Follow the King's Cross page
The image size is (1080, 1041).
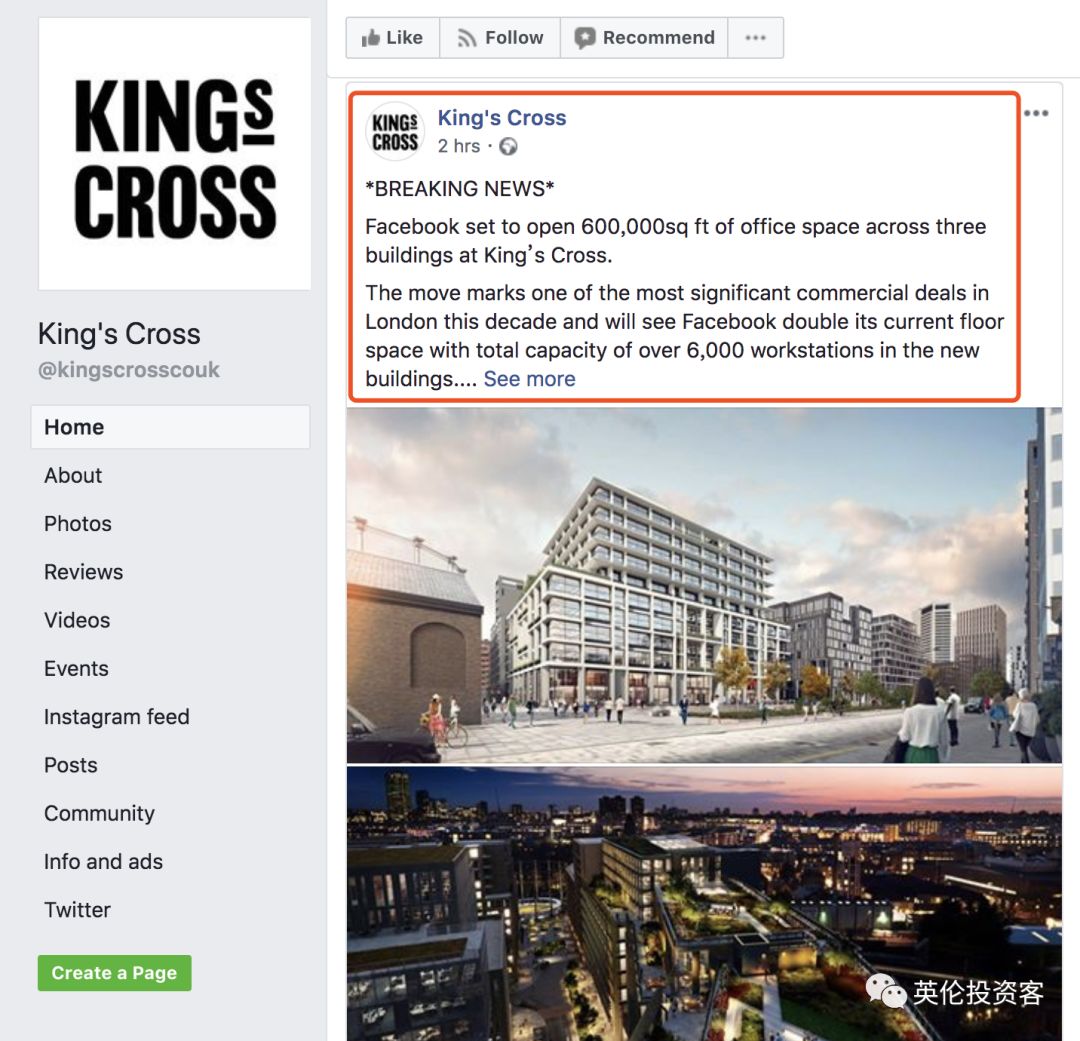click(x=500, y=38)
